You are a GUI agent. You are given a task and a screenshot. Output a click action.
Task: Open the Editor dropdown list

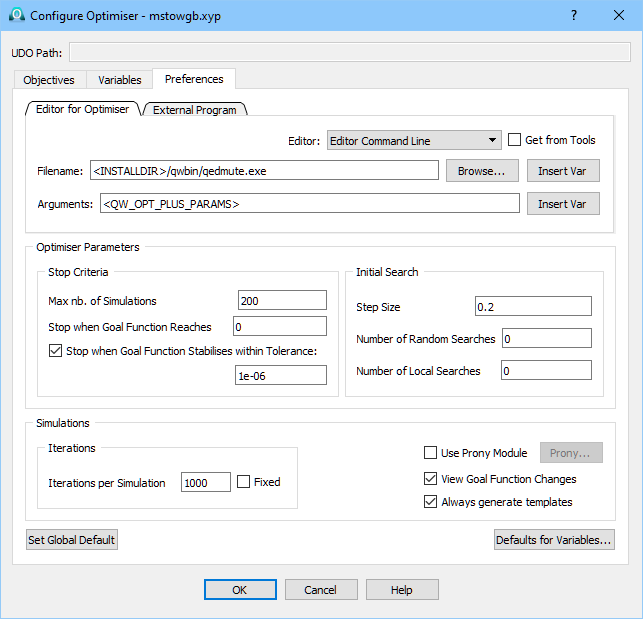point(414,141)
